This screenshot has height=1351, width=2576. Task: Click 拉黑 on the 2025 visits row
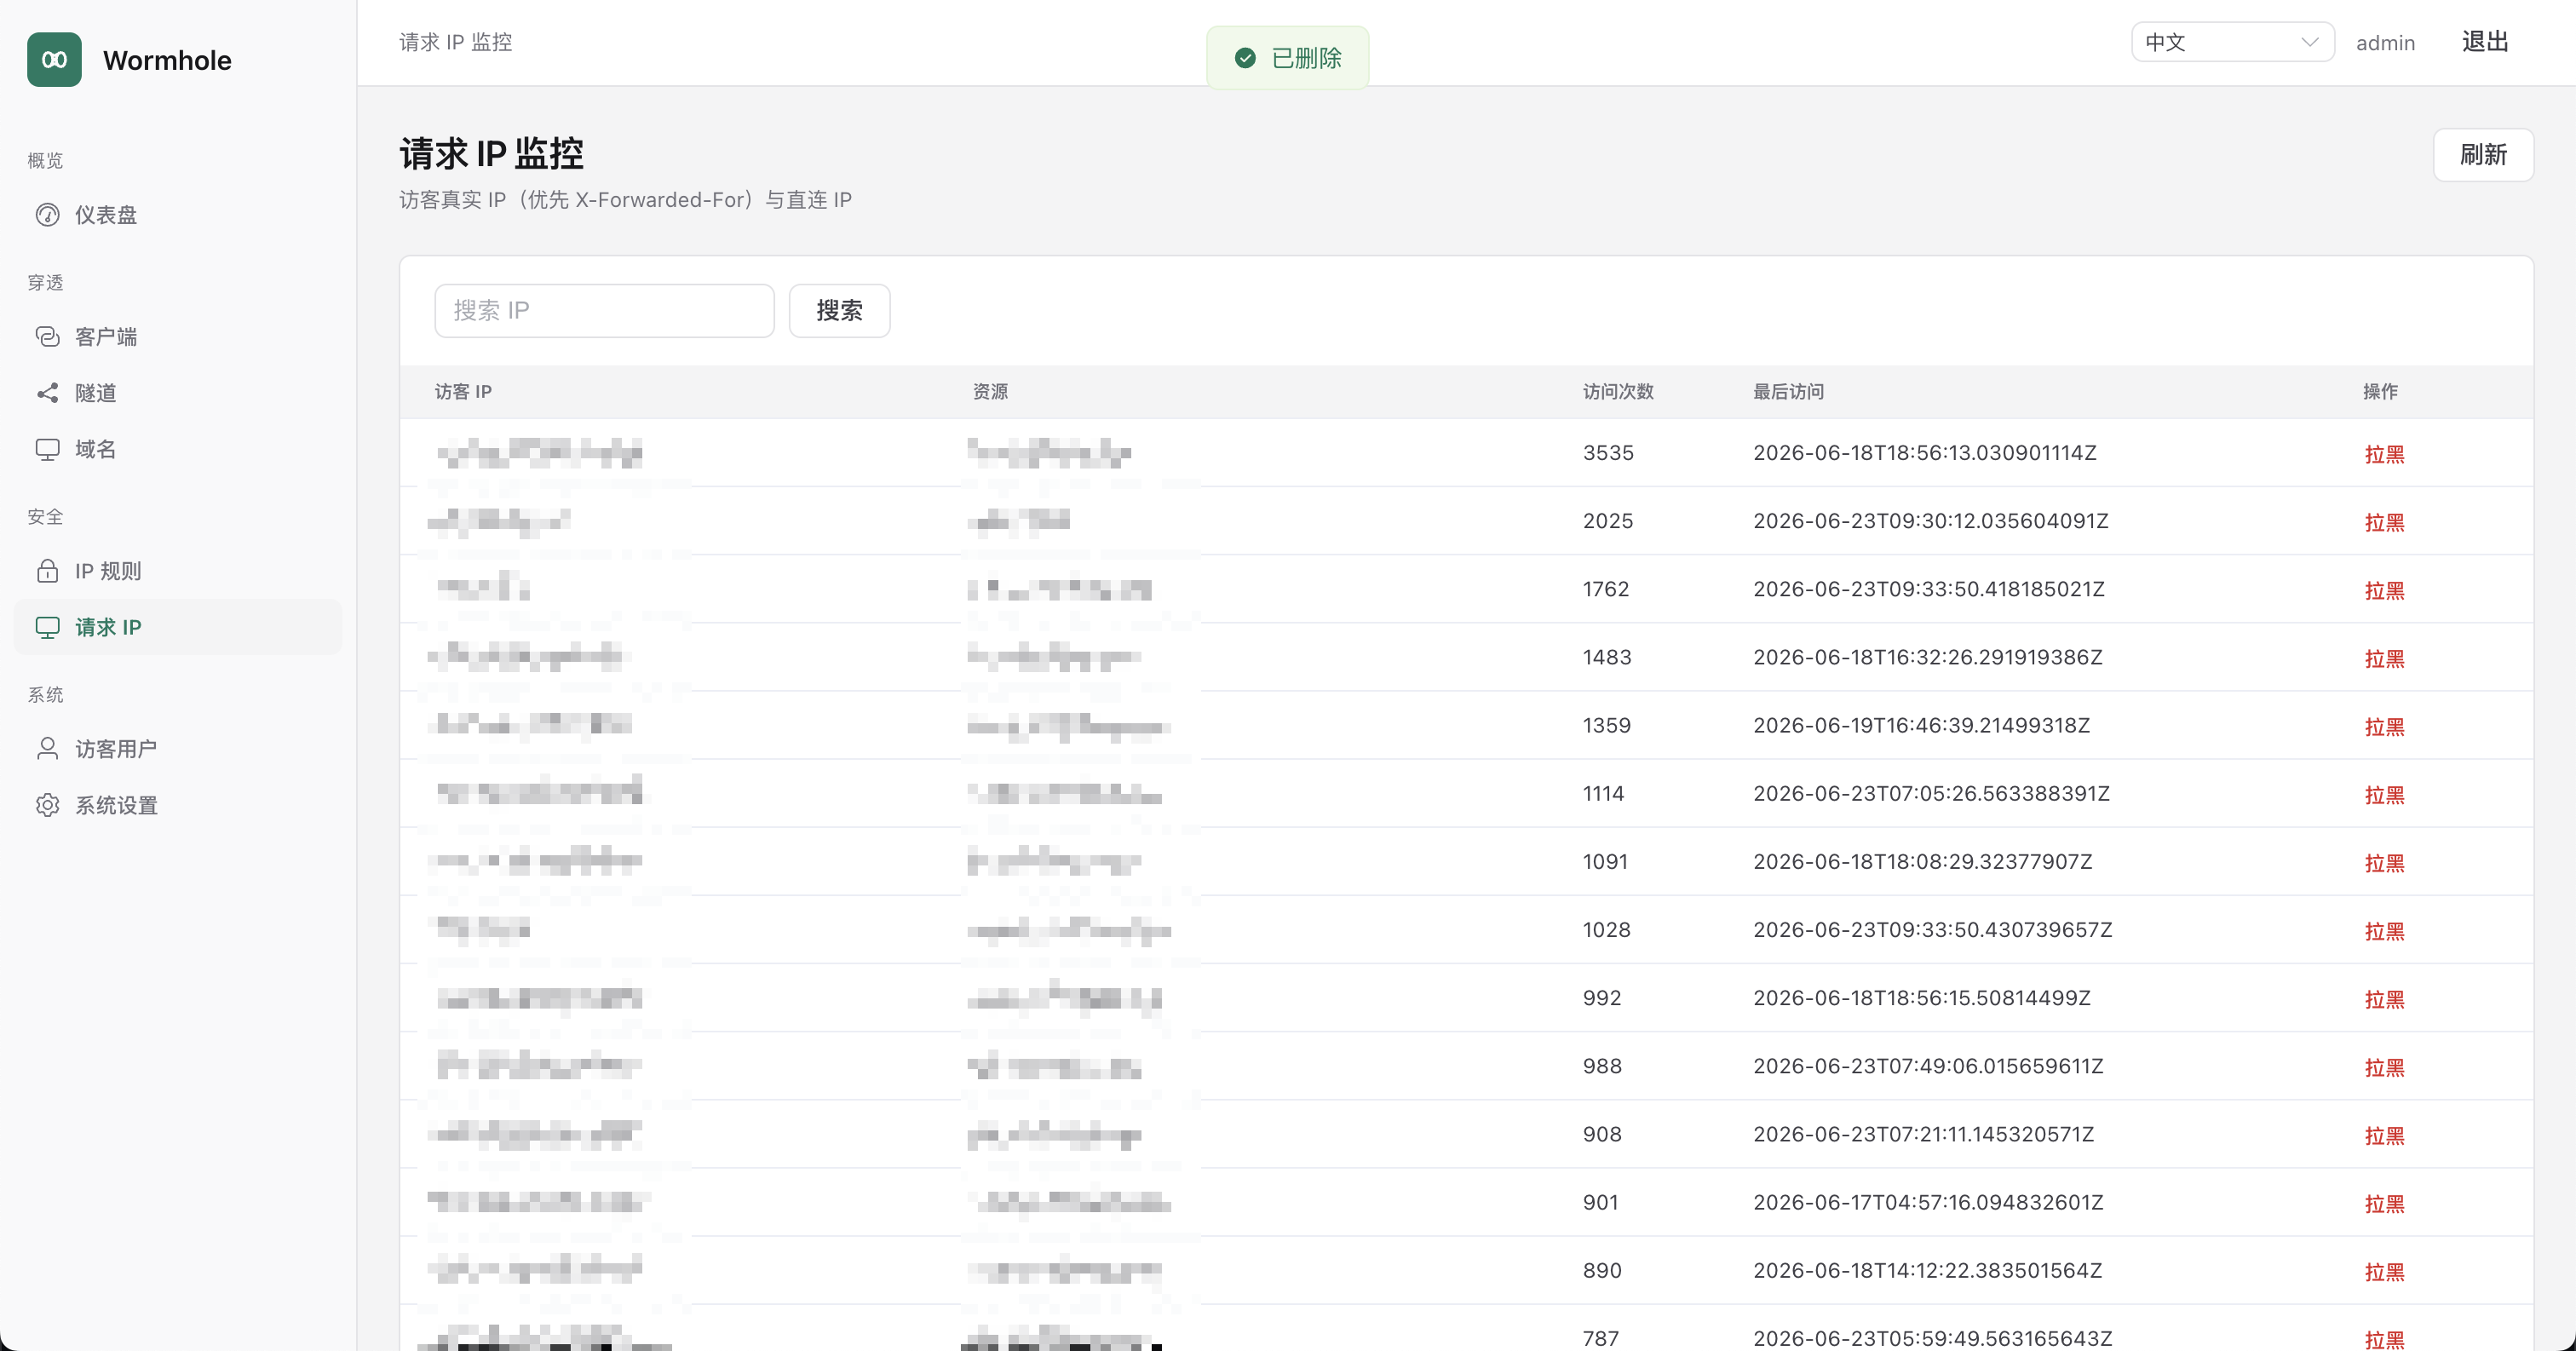(x=2384, y=522)
